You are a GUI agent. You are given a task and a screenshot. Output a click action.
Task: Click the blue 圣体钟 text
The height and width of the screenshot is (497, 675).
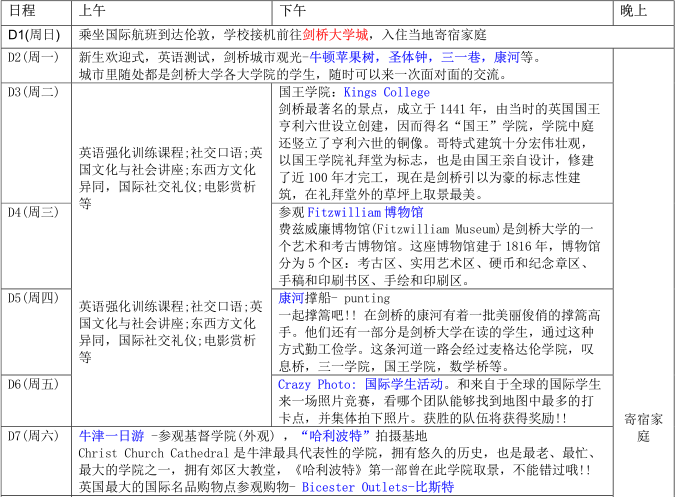pos(408,57)
